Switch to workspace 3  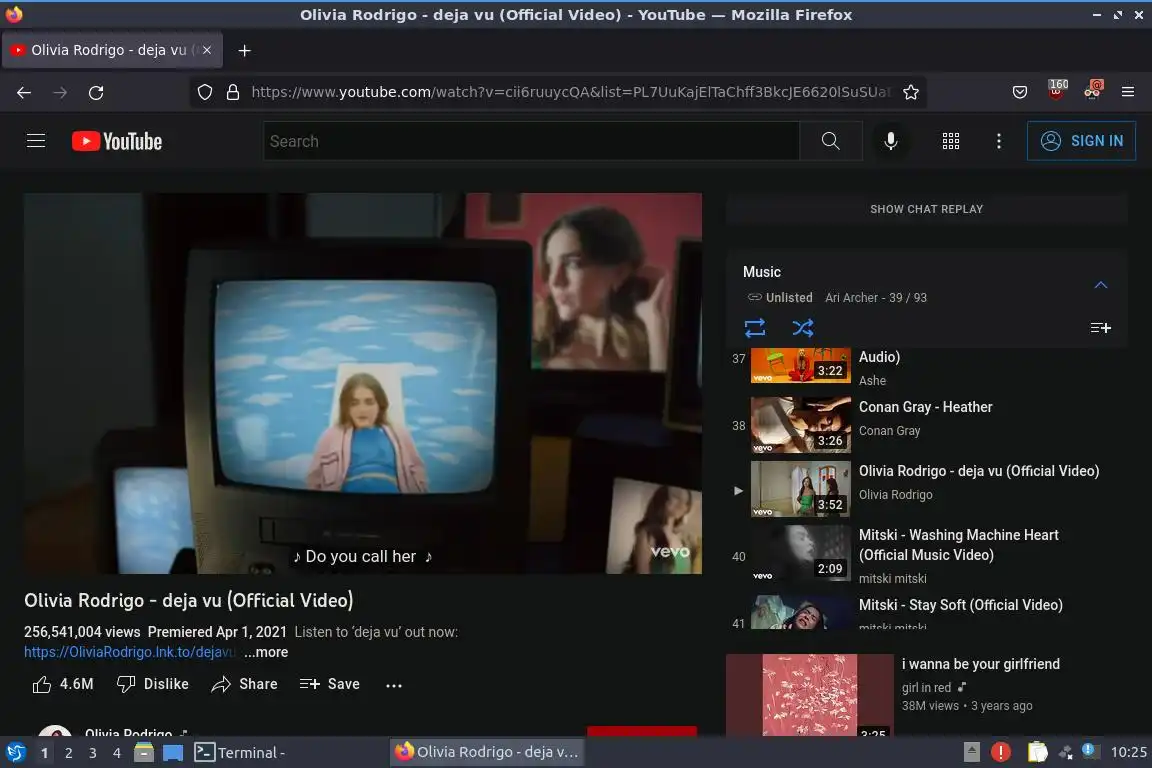point(93,753)
